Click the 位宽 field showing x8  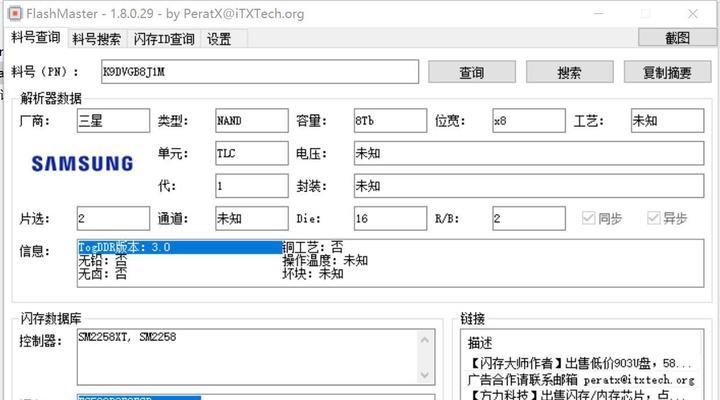529,121
